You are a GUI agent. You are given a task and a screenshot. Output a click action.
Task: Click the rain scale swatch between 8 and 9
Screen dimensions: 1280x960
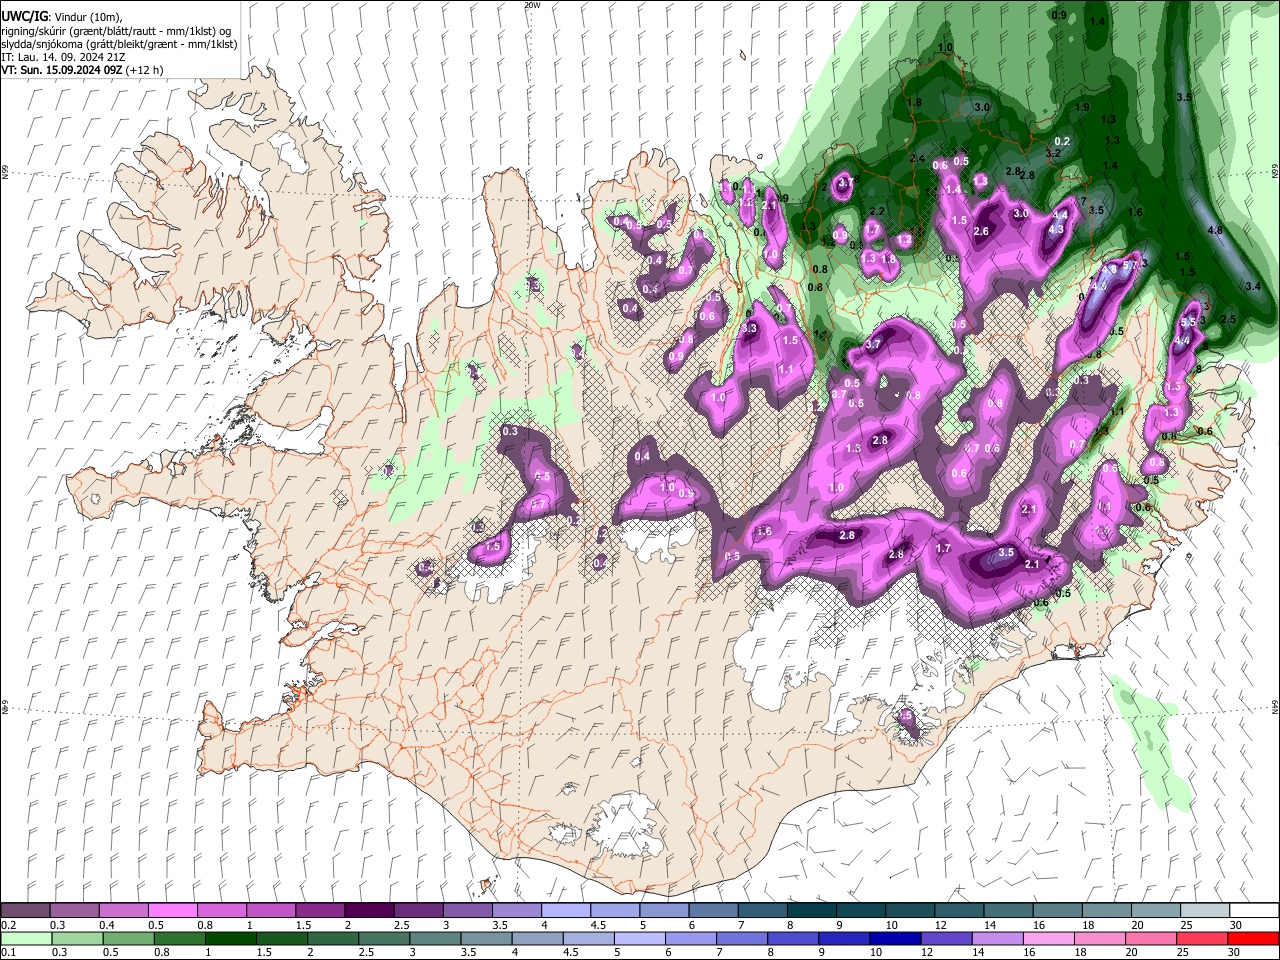[793, 938]
